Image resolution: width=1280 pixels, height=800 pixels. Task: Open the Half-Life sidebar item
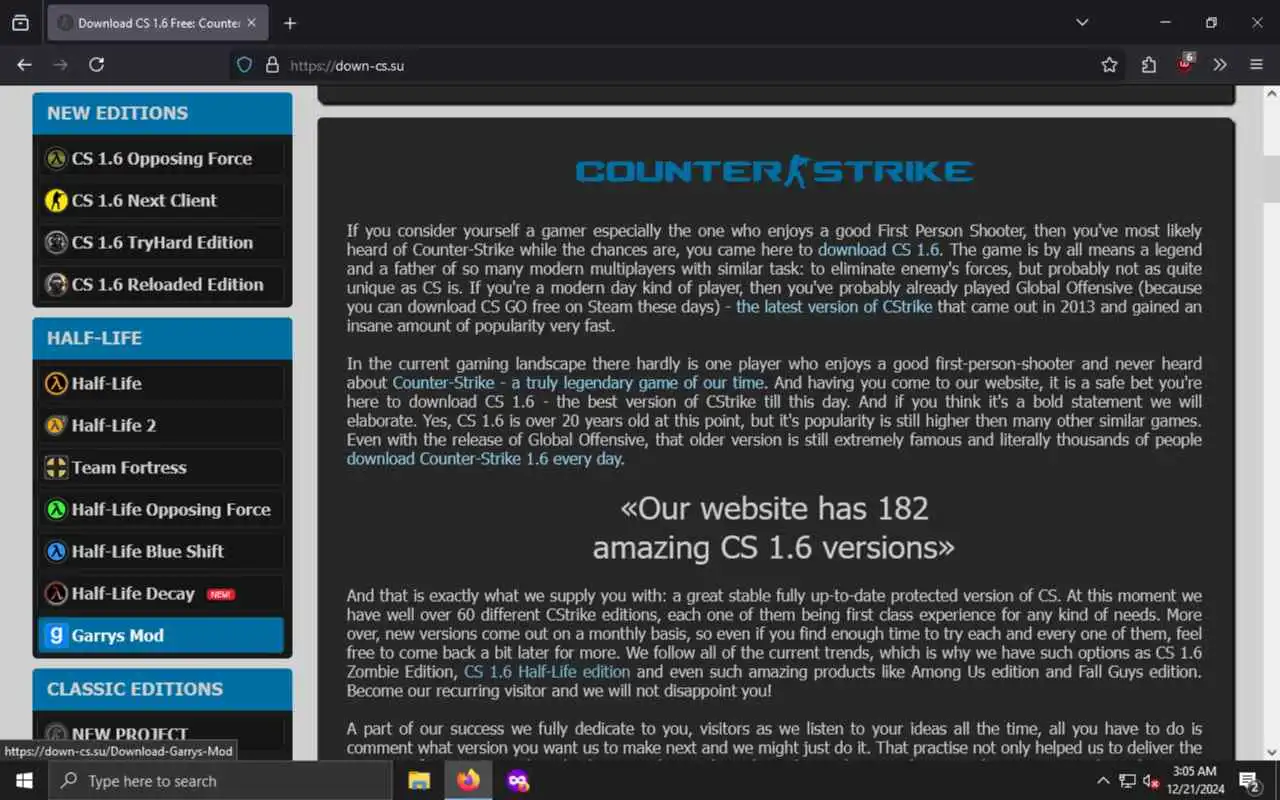tap(161, 383)
